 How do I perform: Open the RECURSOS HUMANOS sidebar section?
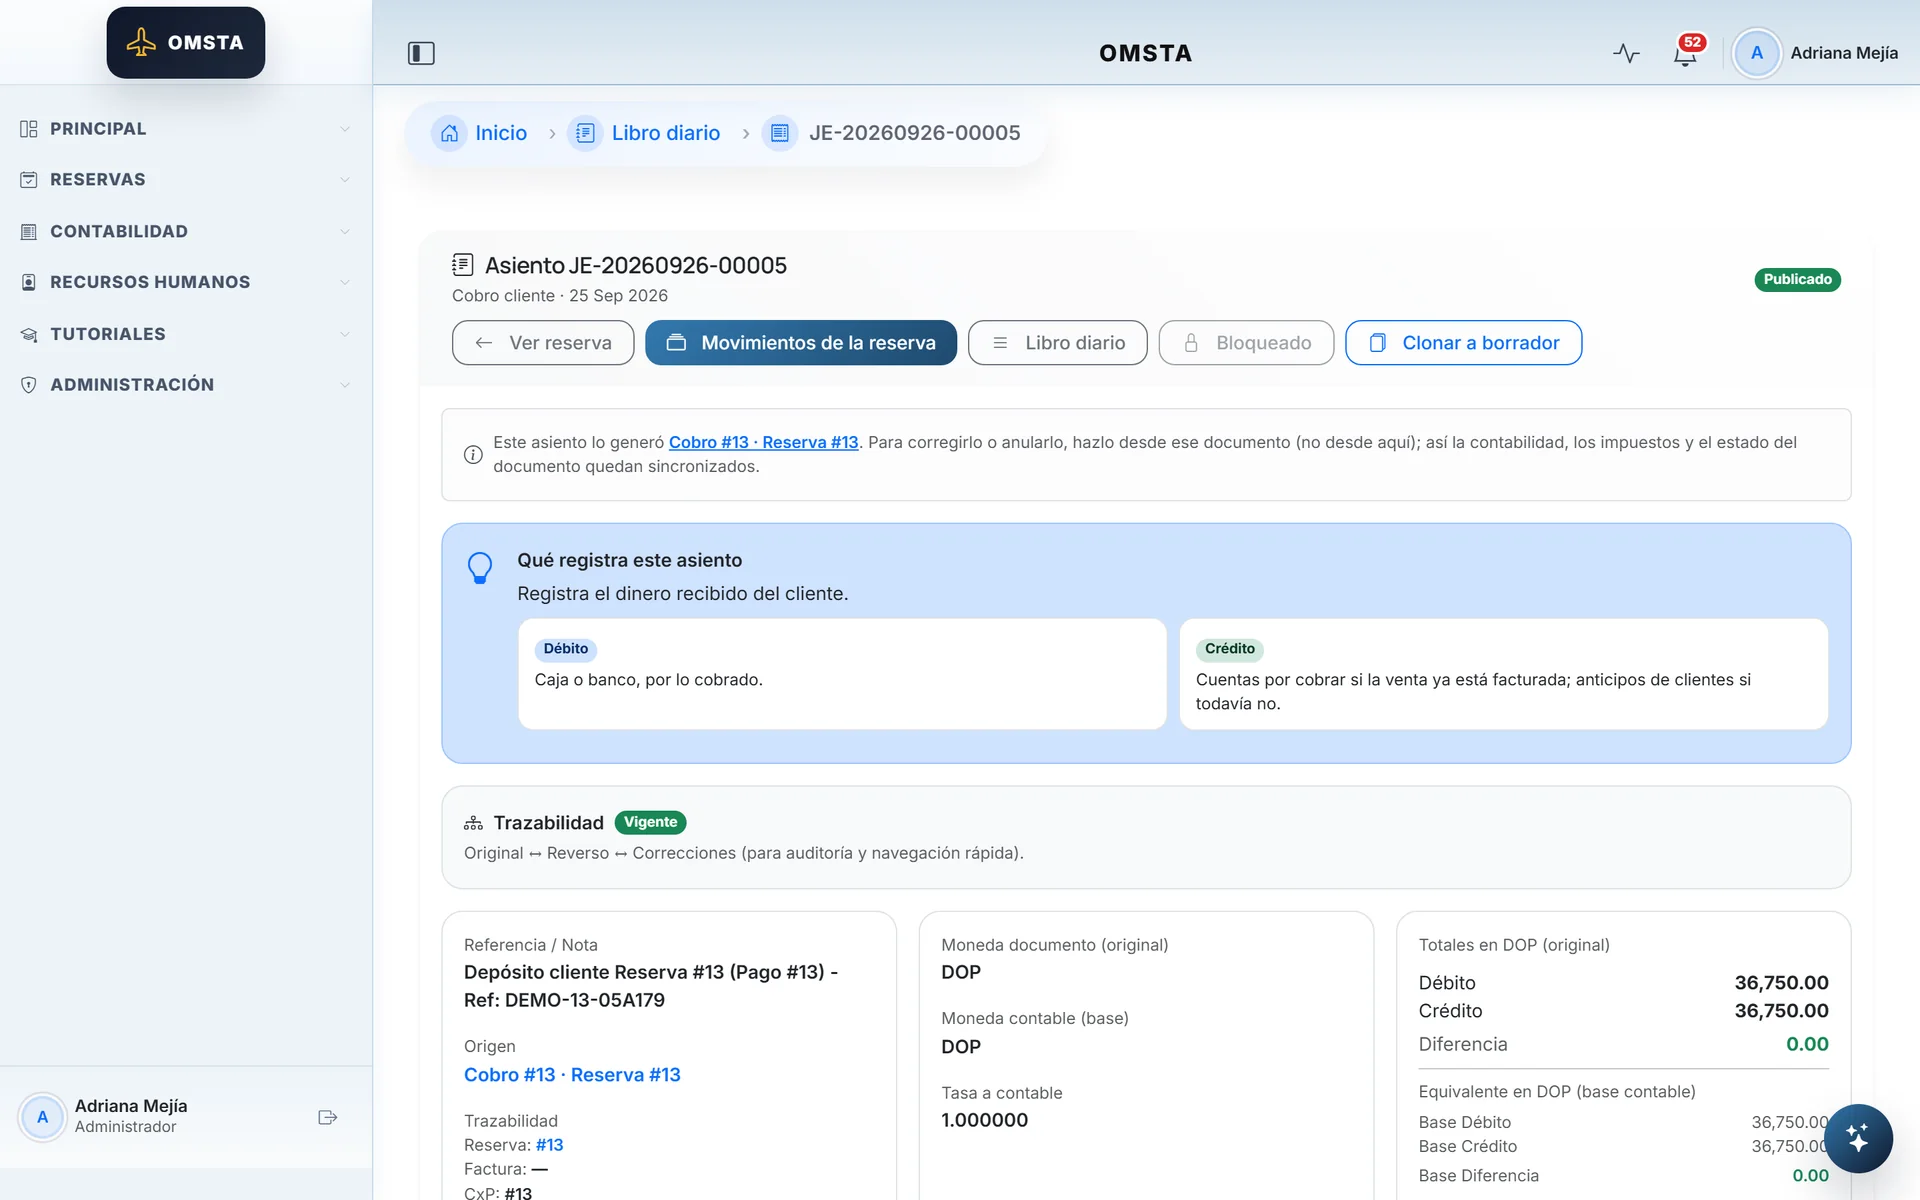(x=186, y=283)
